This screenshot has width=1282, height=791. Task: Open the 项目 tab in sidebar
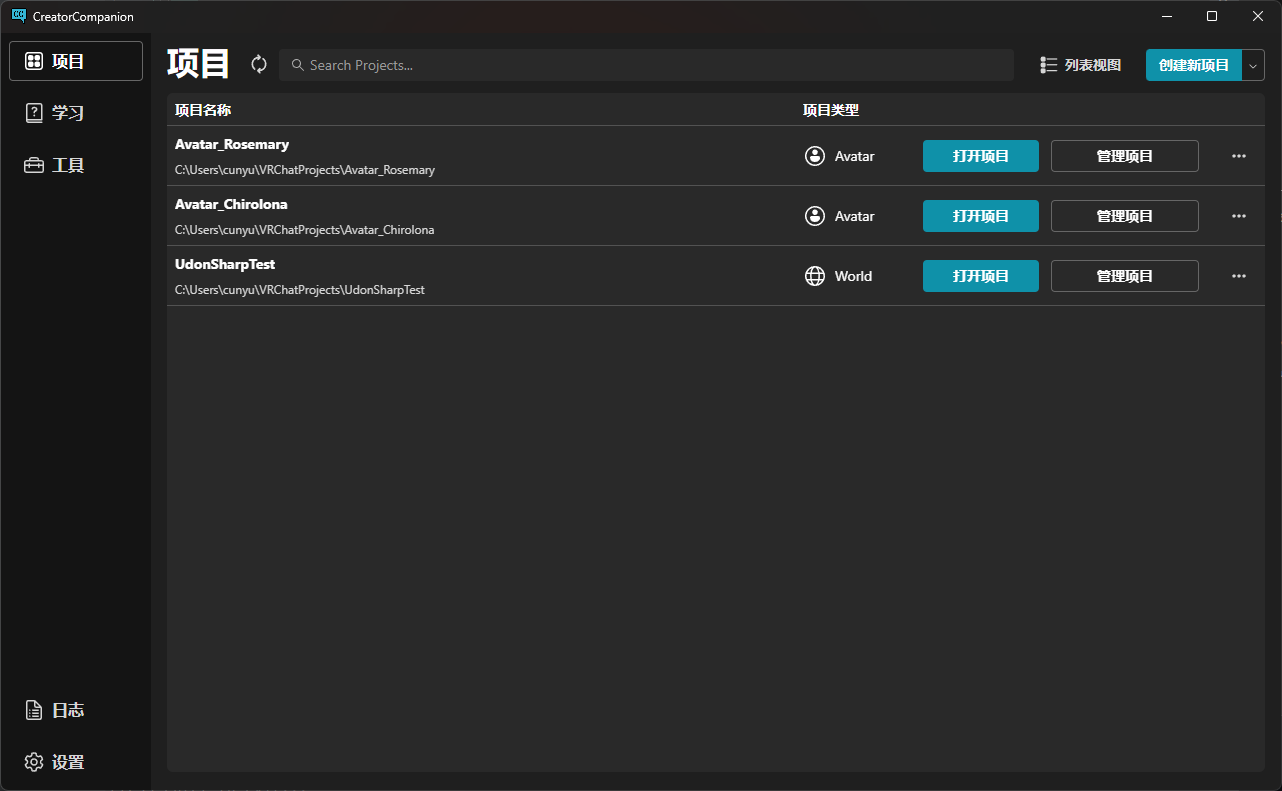pos(76,61)
